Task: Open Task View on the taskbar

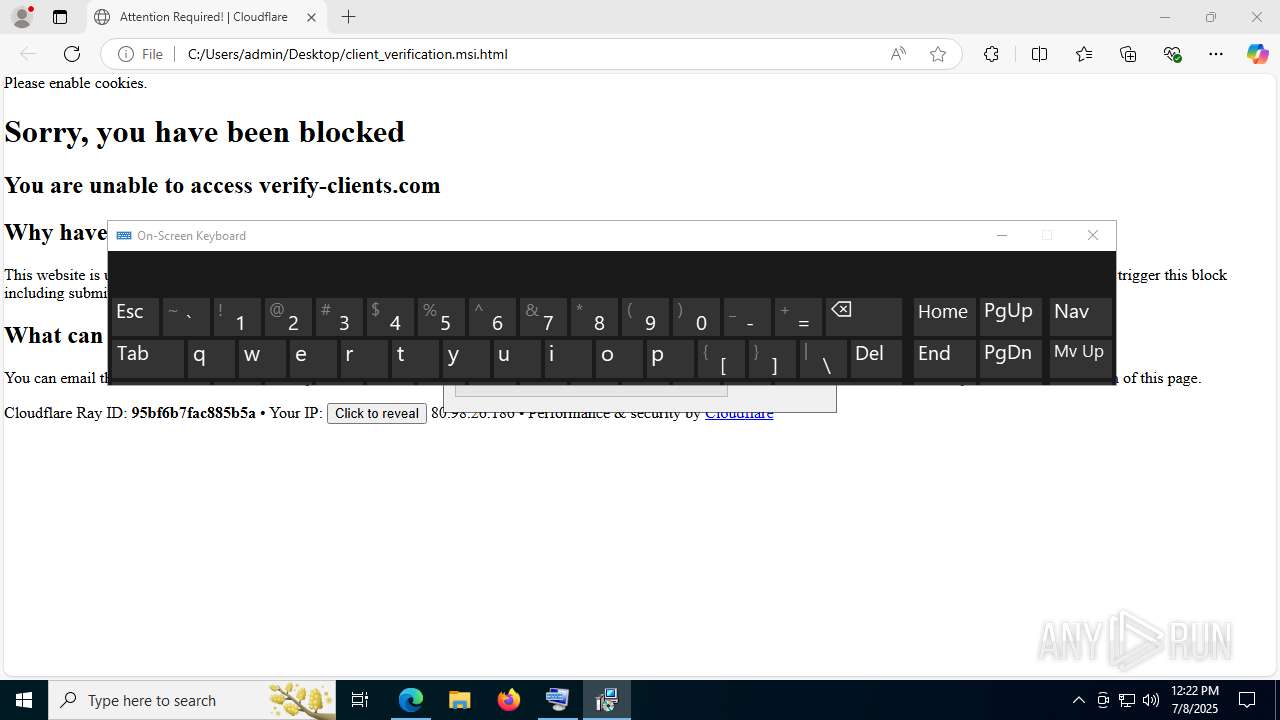Action: 360,700
